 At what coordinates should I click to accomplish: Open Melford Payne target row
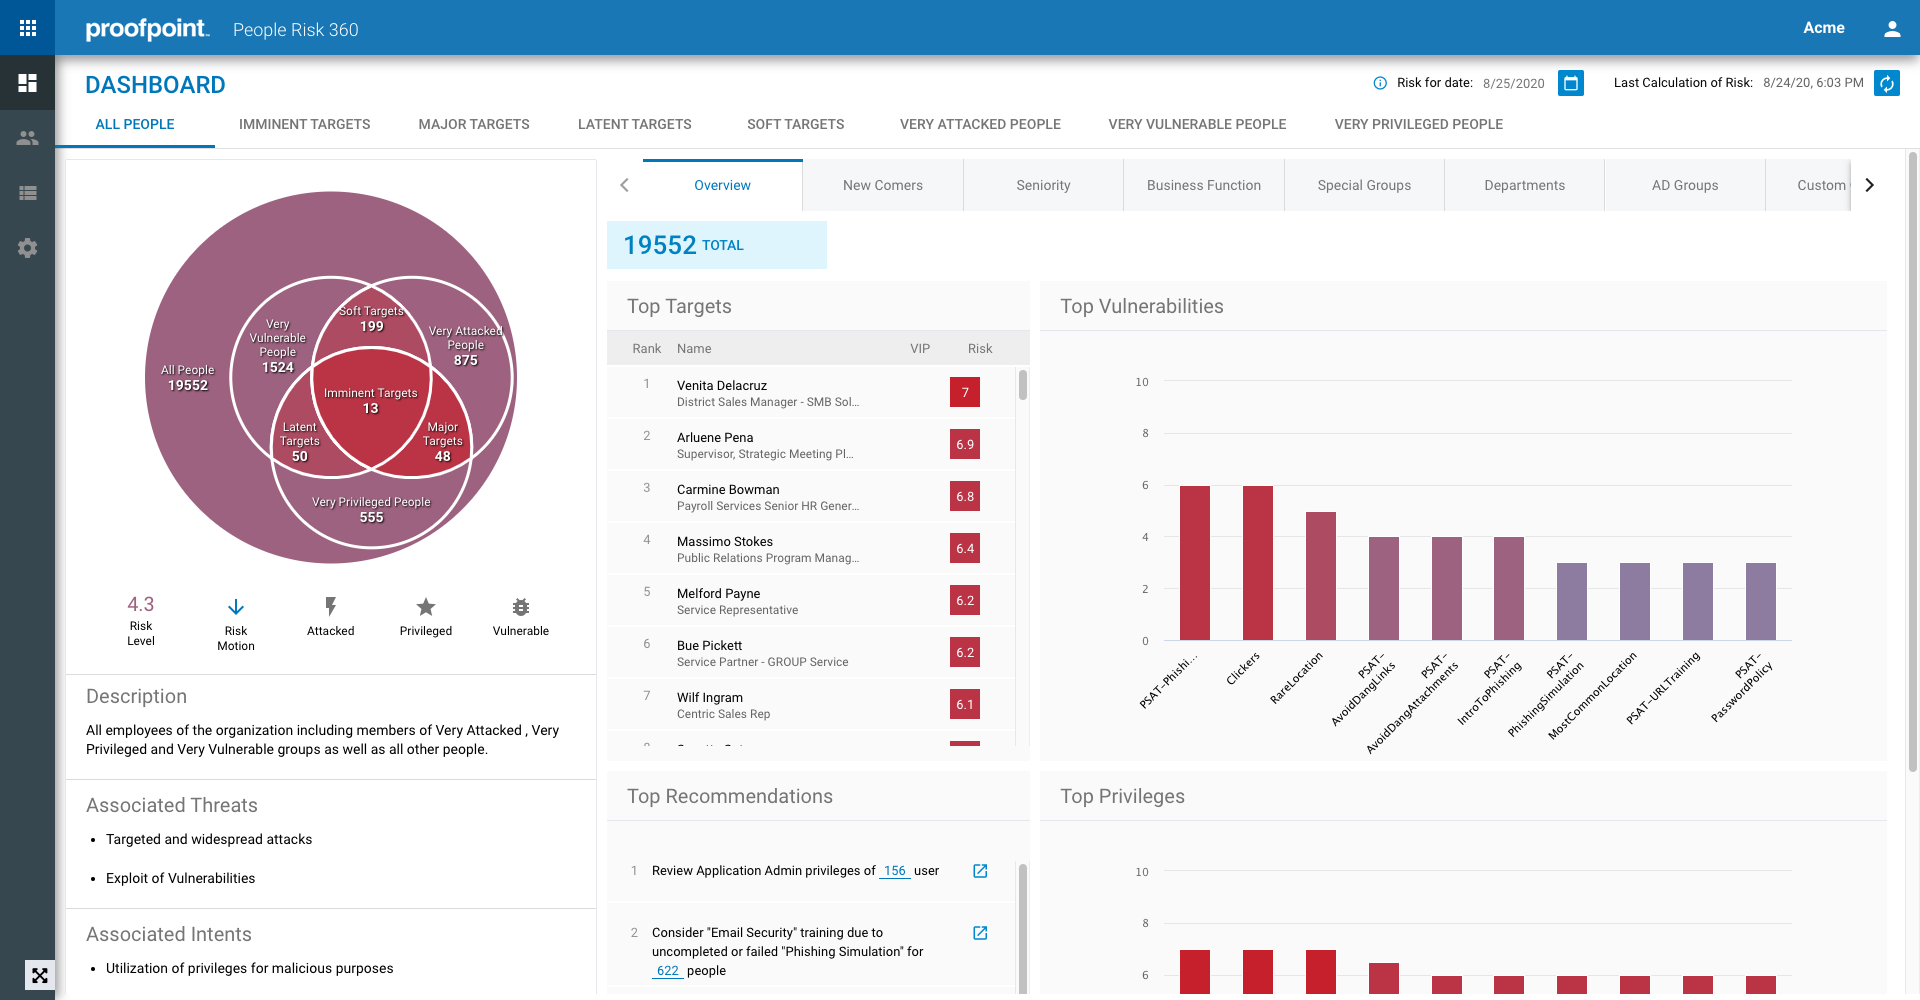[811, 600]
